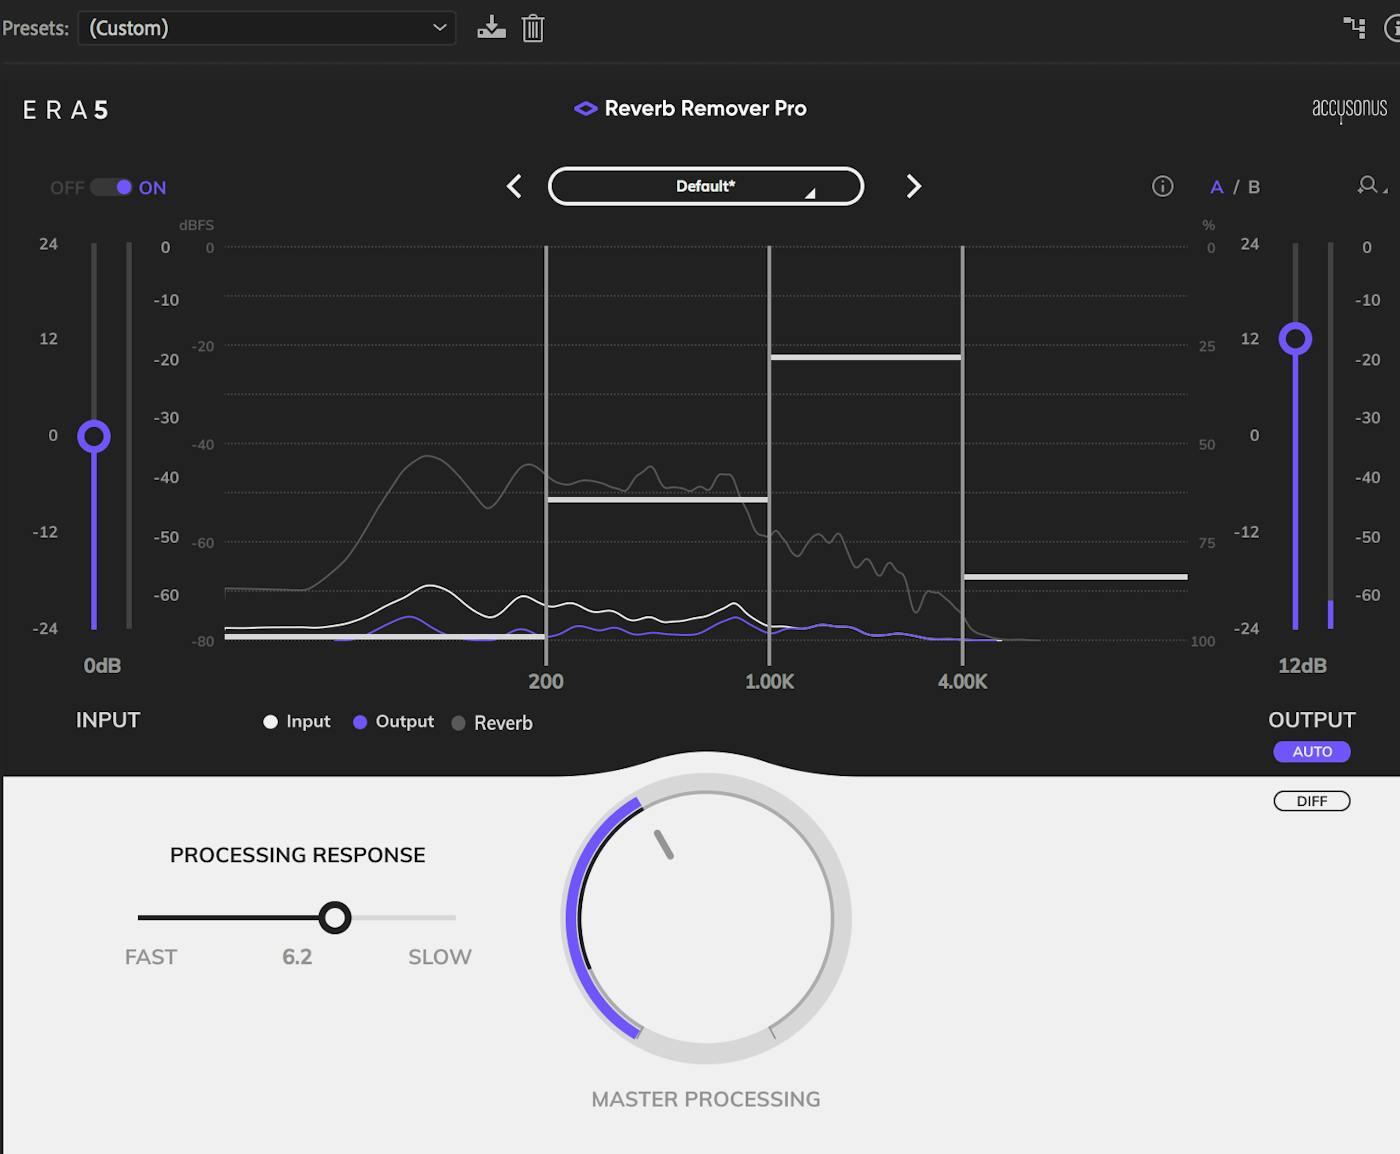The width and height of the screenshot is (1400, 1154).
Task: Toggle the OFF/ON power switch
Action: (x=111, y=187)
